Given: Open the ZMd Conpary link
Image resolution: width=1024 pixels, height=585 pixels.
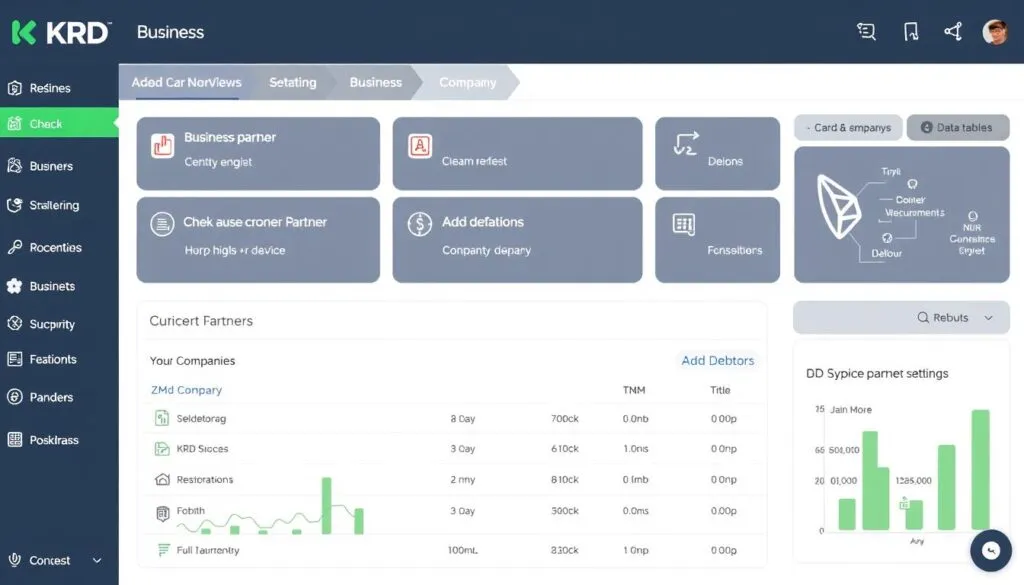Looking at the screenshot, I should [x=186, y=390].
